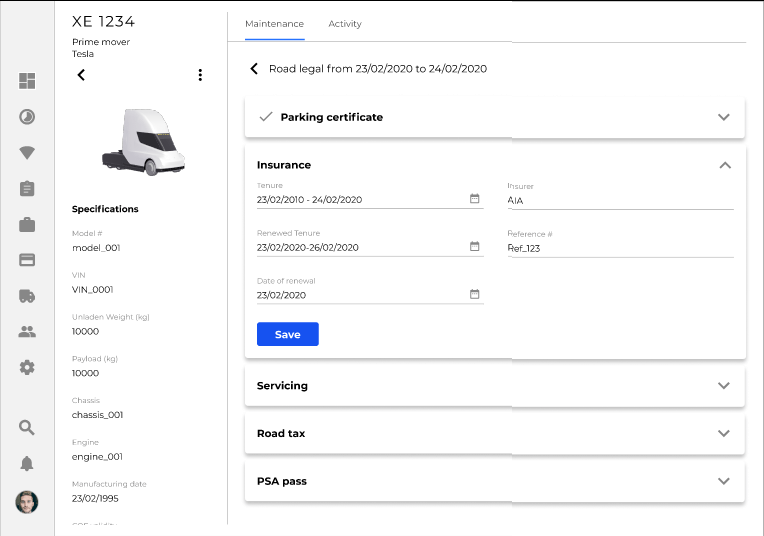
Task: Expand the Road tax section
Action: pyautogui.click(x=724, y=434)
